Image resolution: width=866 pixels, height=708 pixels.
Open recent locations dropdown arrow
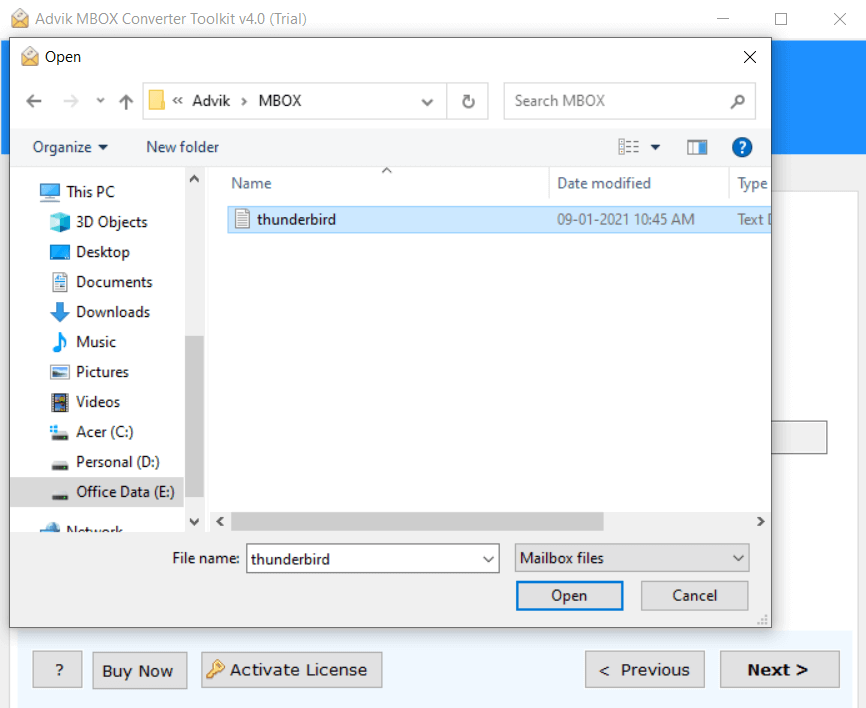100,101
